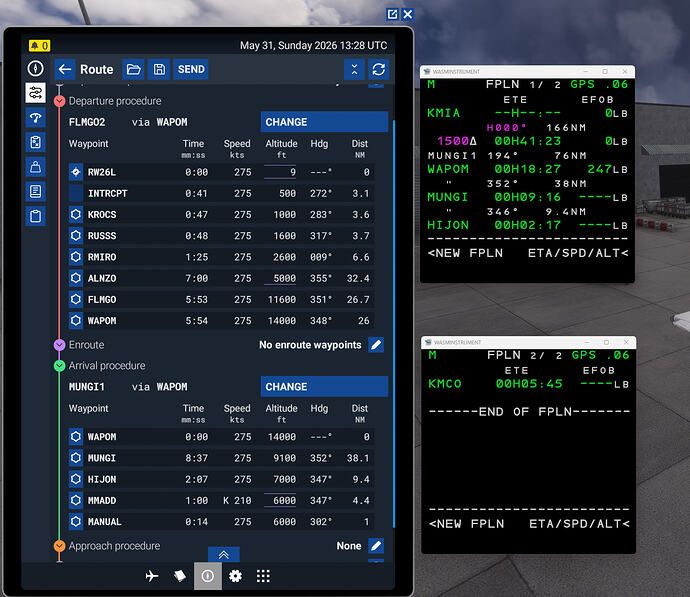Change the MUNGI1 arrival procedure
Image resolution: width=690 pixels, height=597 pixels.
click(324, 387)
